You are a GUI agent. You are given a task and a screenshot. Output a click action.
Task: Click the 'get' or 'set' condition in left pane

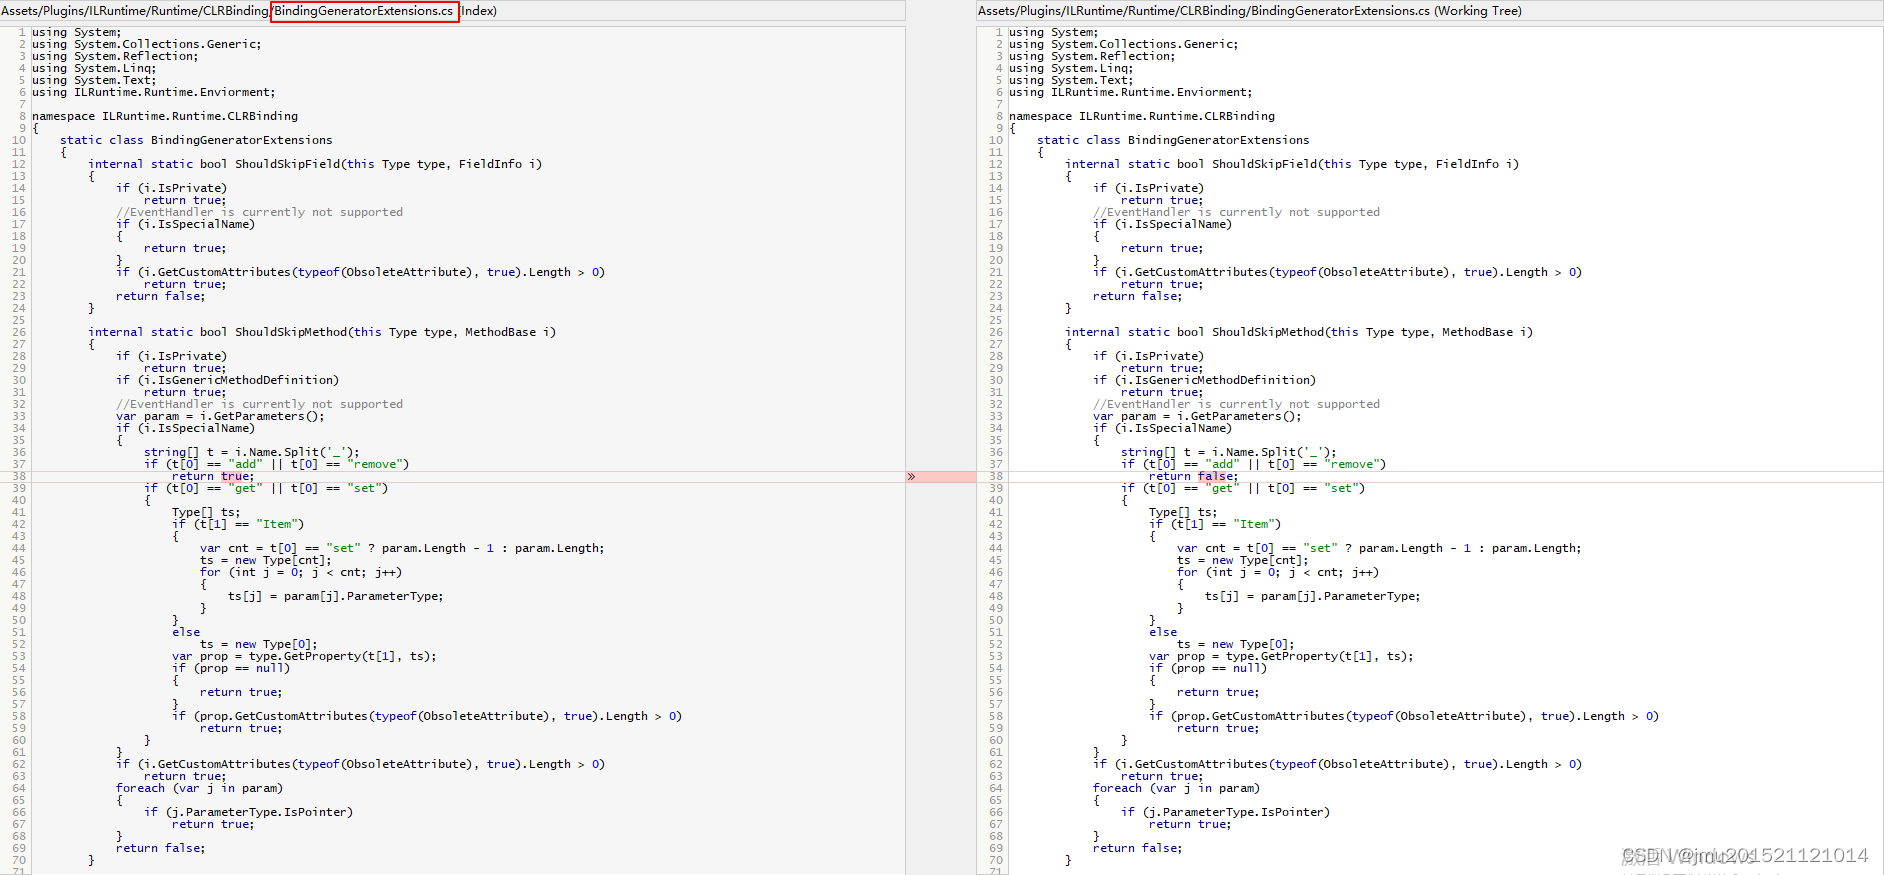pos(266,488)
